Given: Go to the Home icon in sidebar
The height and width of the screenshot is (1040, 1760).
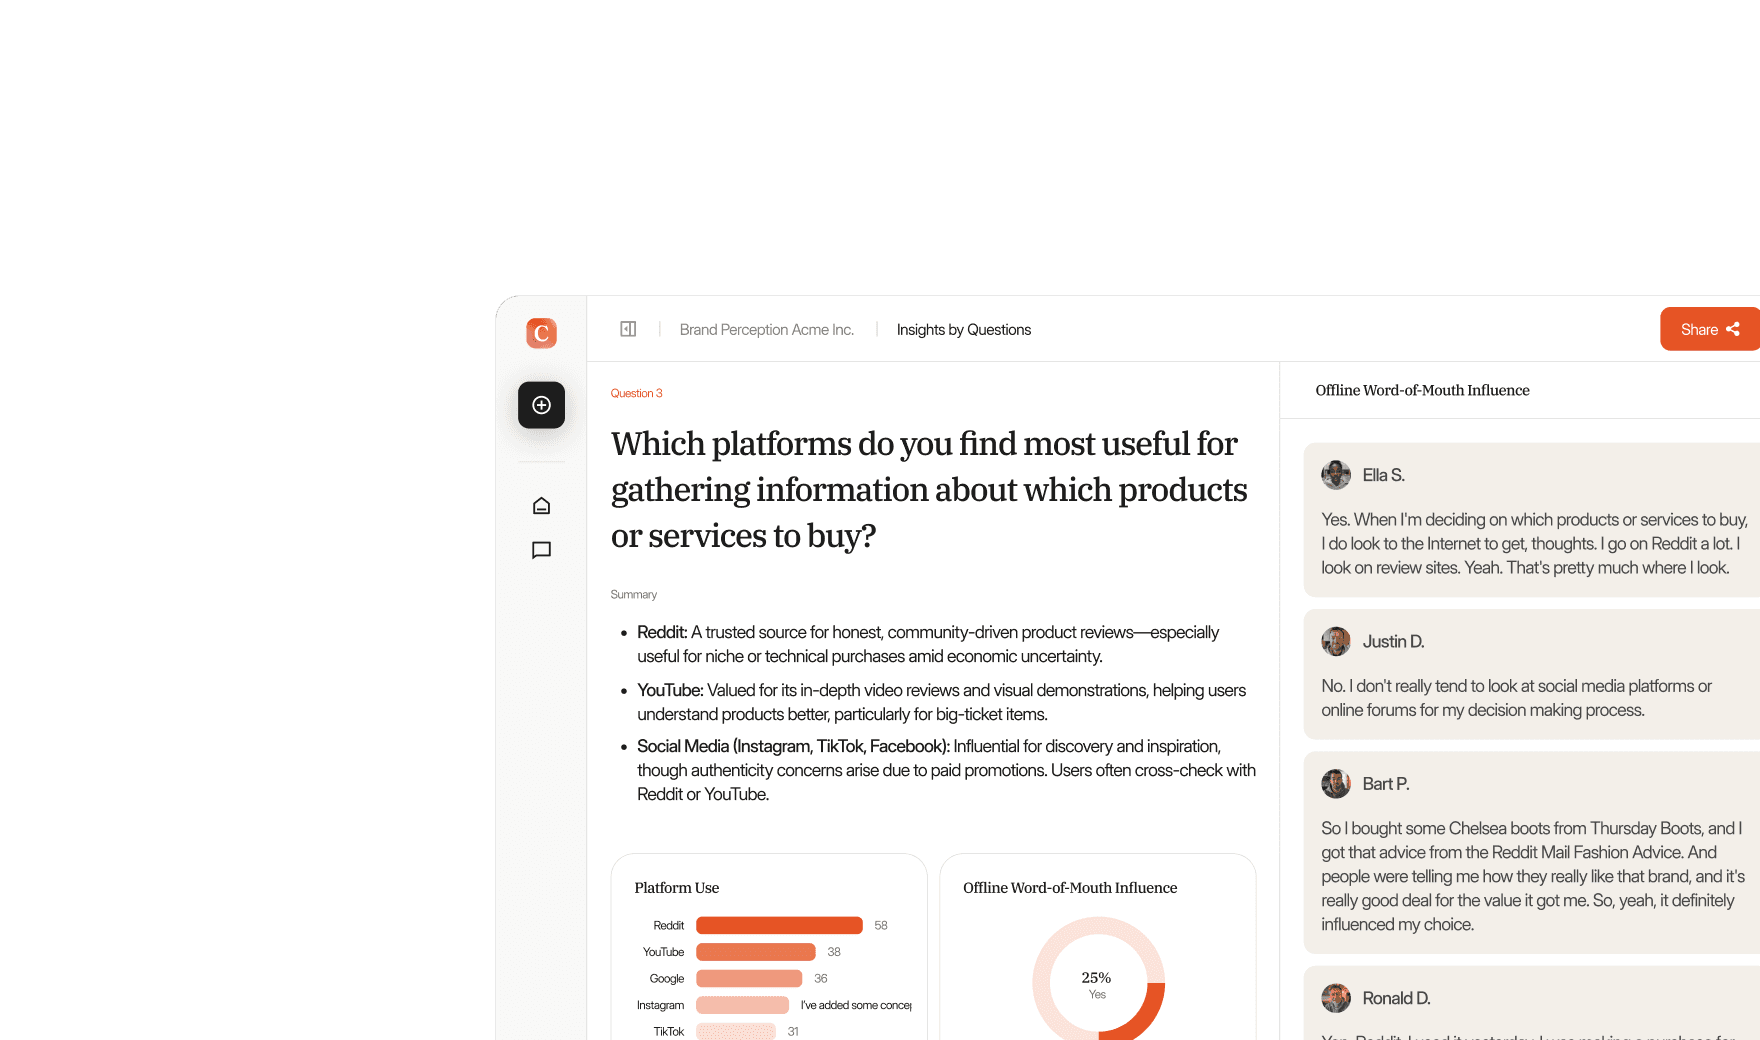Looking at the screenshot, I should pos(541,506).
